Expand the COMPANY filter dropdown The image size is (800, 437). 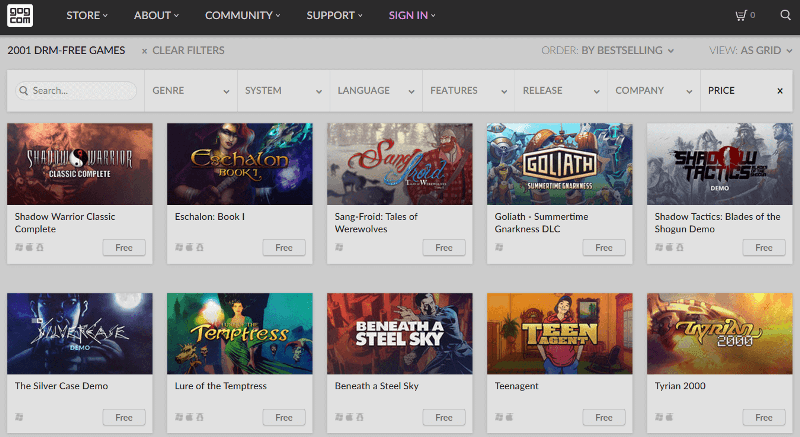point(654,91)
